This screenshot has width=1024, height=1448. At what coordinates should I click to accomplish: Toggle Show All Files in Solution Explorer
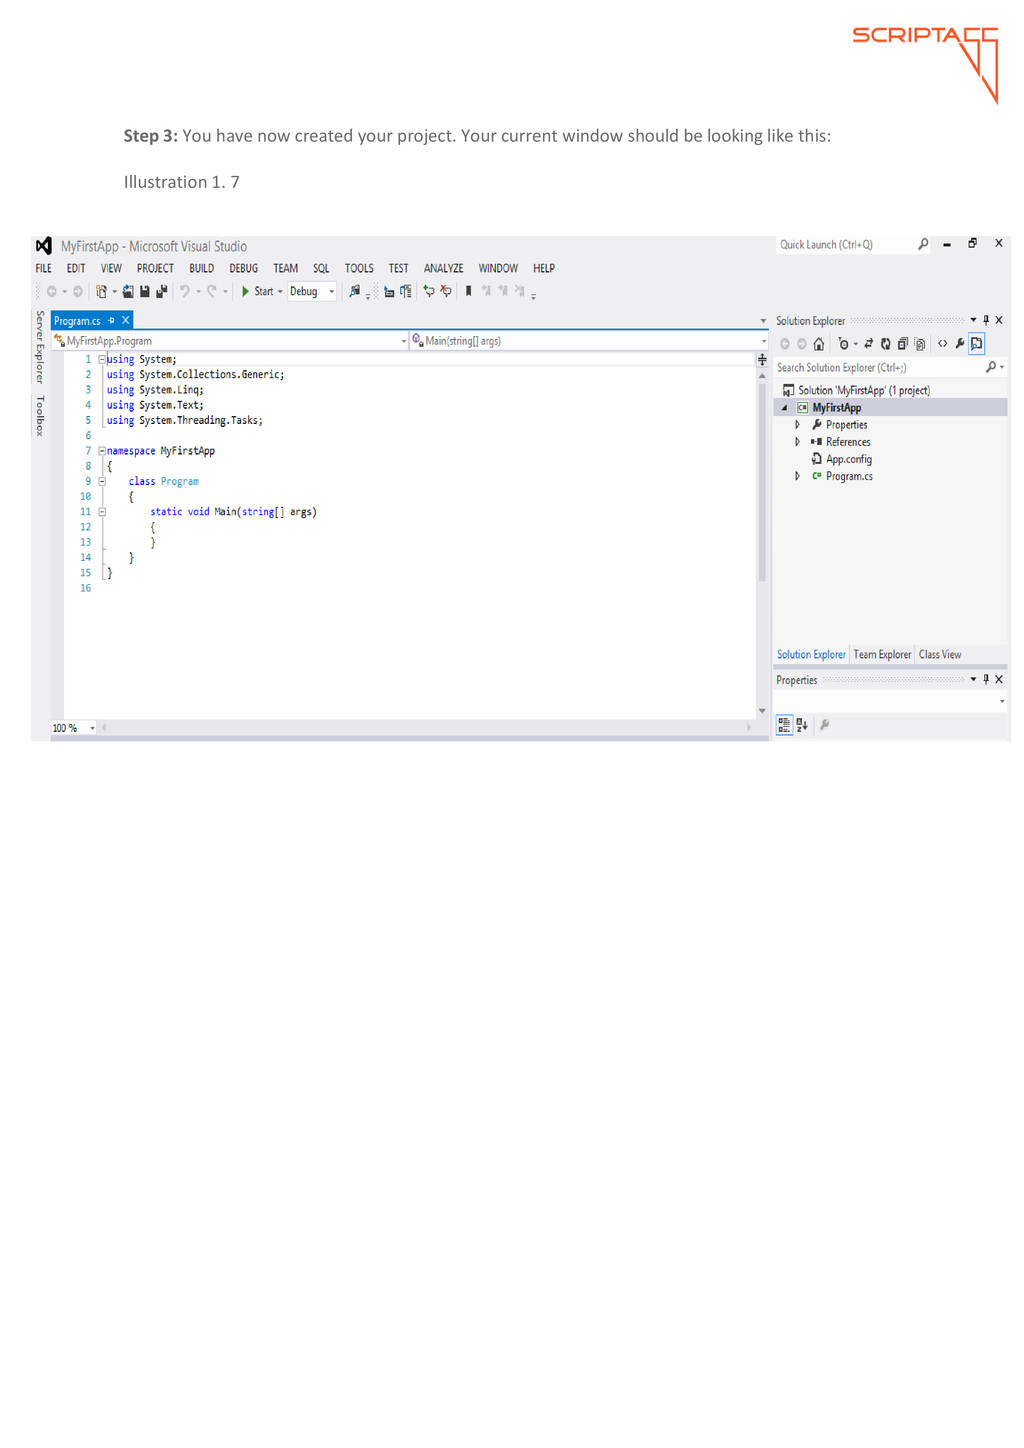920,344
